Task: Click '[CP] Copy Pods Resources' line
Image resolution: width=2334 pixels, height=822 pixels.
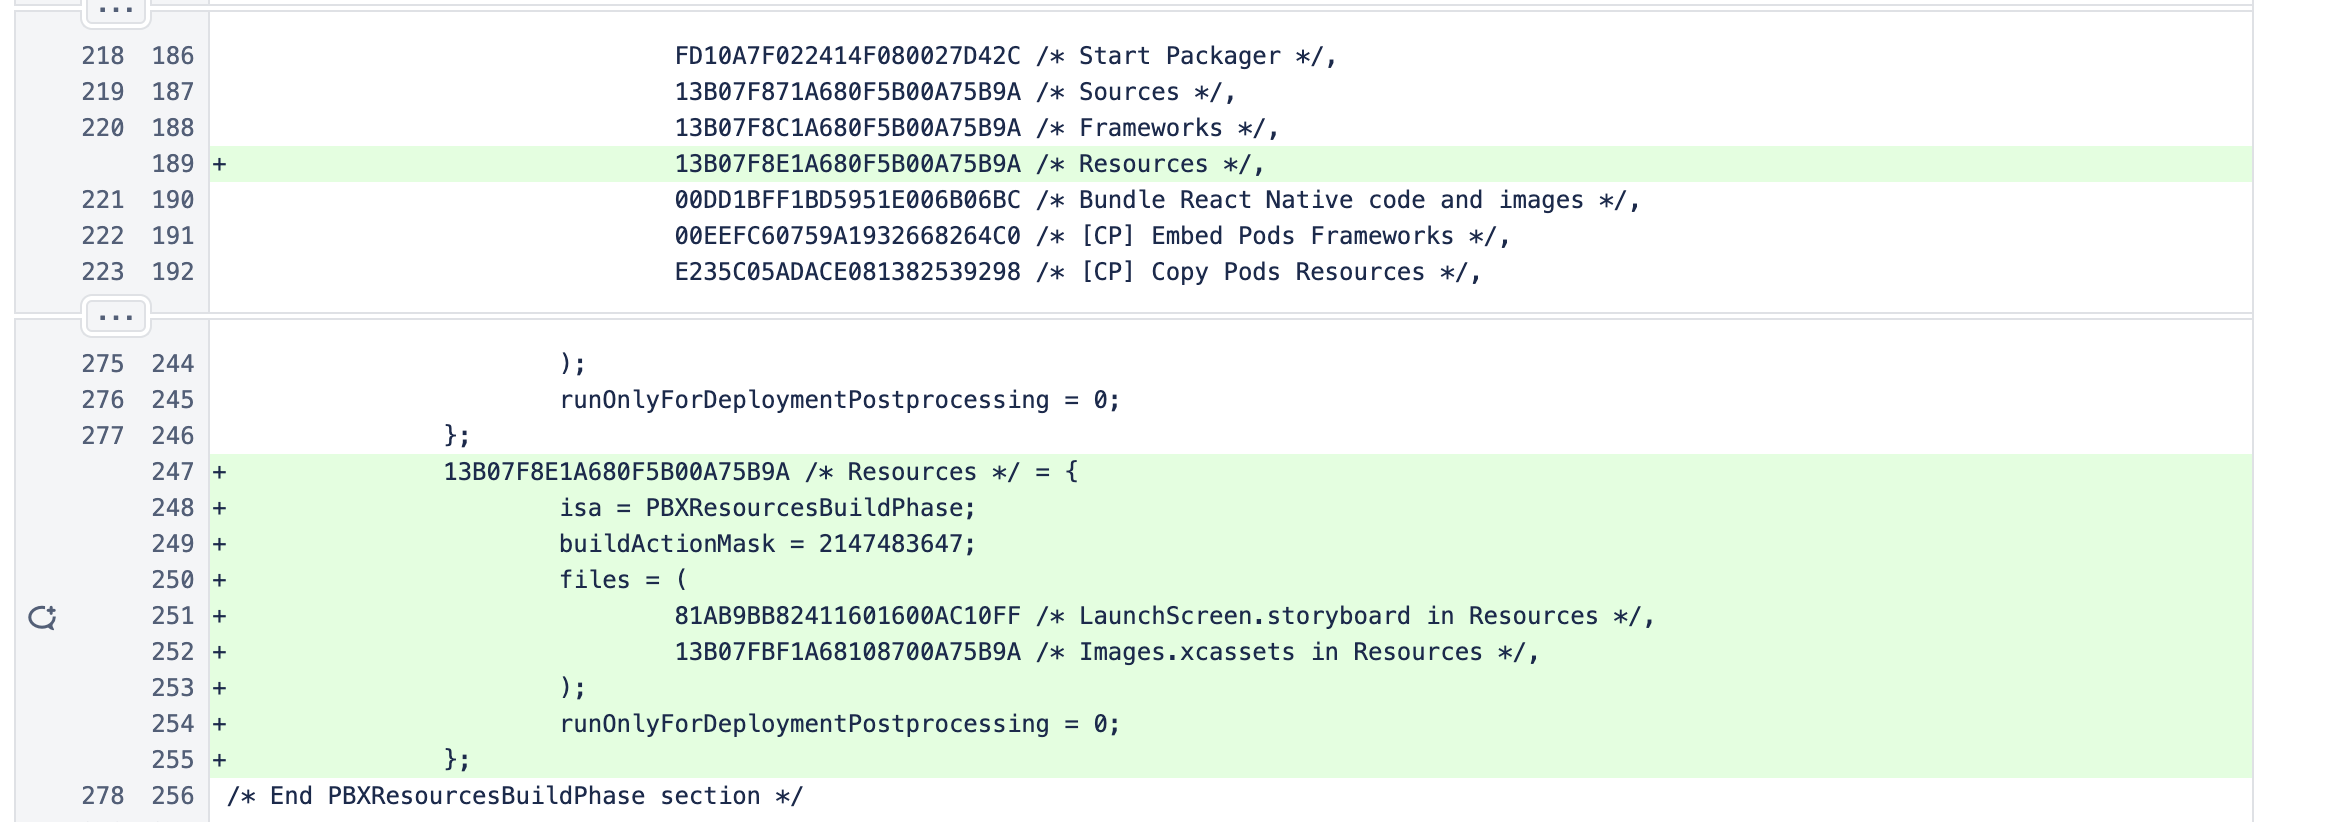Action: pos(1077,272)
